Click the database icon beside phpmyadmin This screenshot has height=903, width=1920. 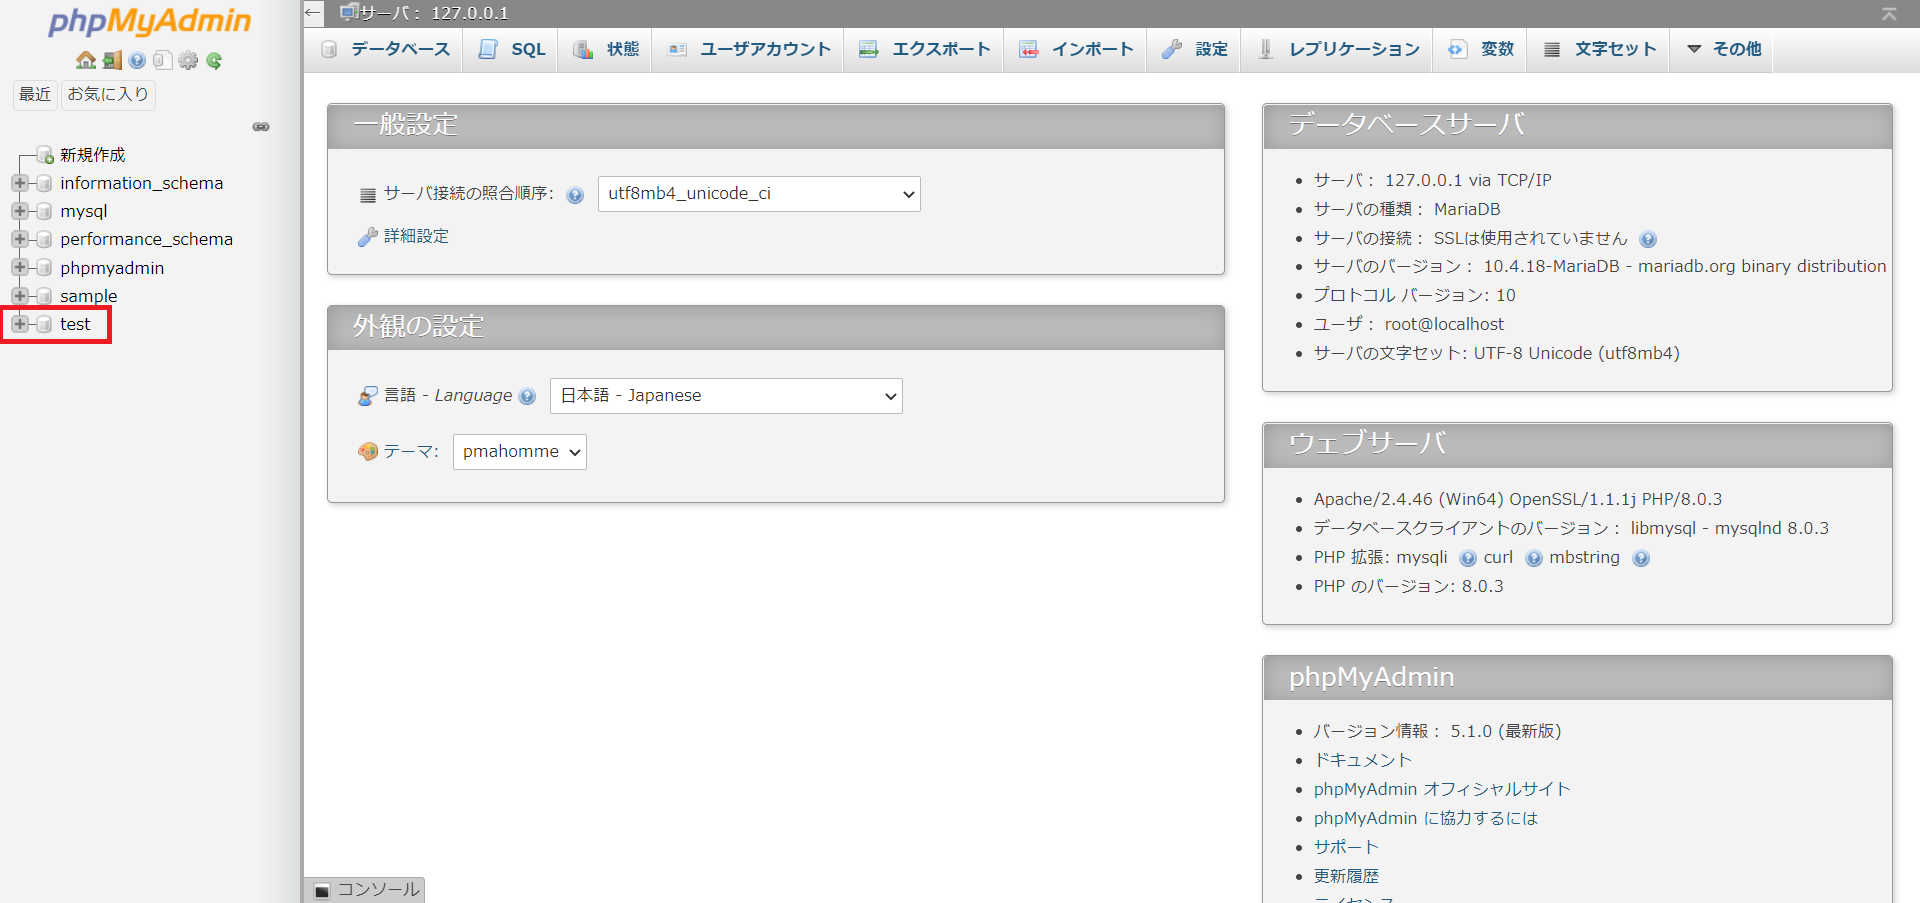(44, 268)
